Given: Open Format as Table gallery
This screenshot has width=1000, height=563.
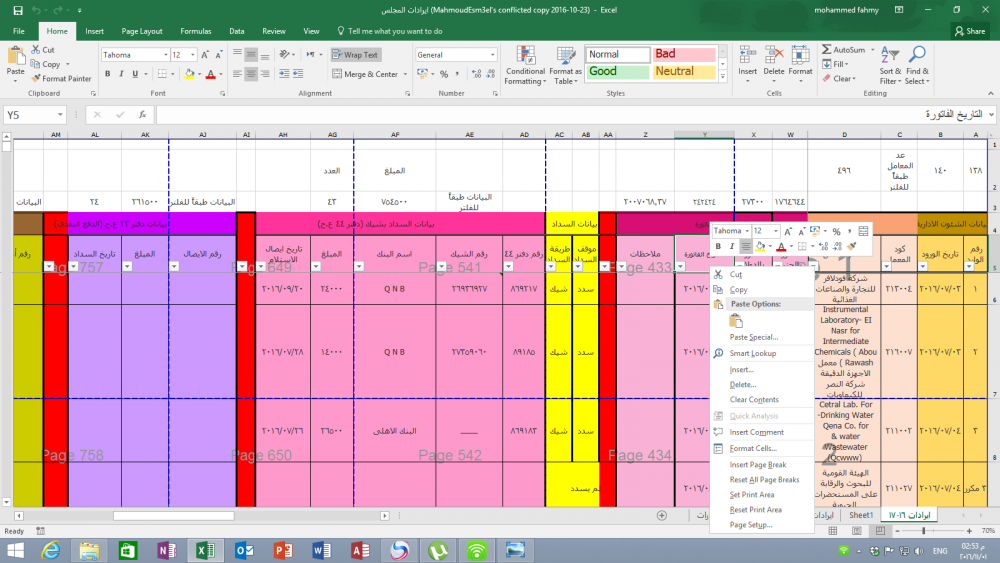Looking at the screenshot, I should click(565, 66).
